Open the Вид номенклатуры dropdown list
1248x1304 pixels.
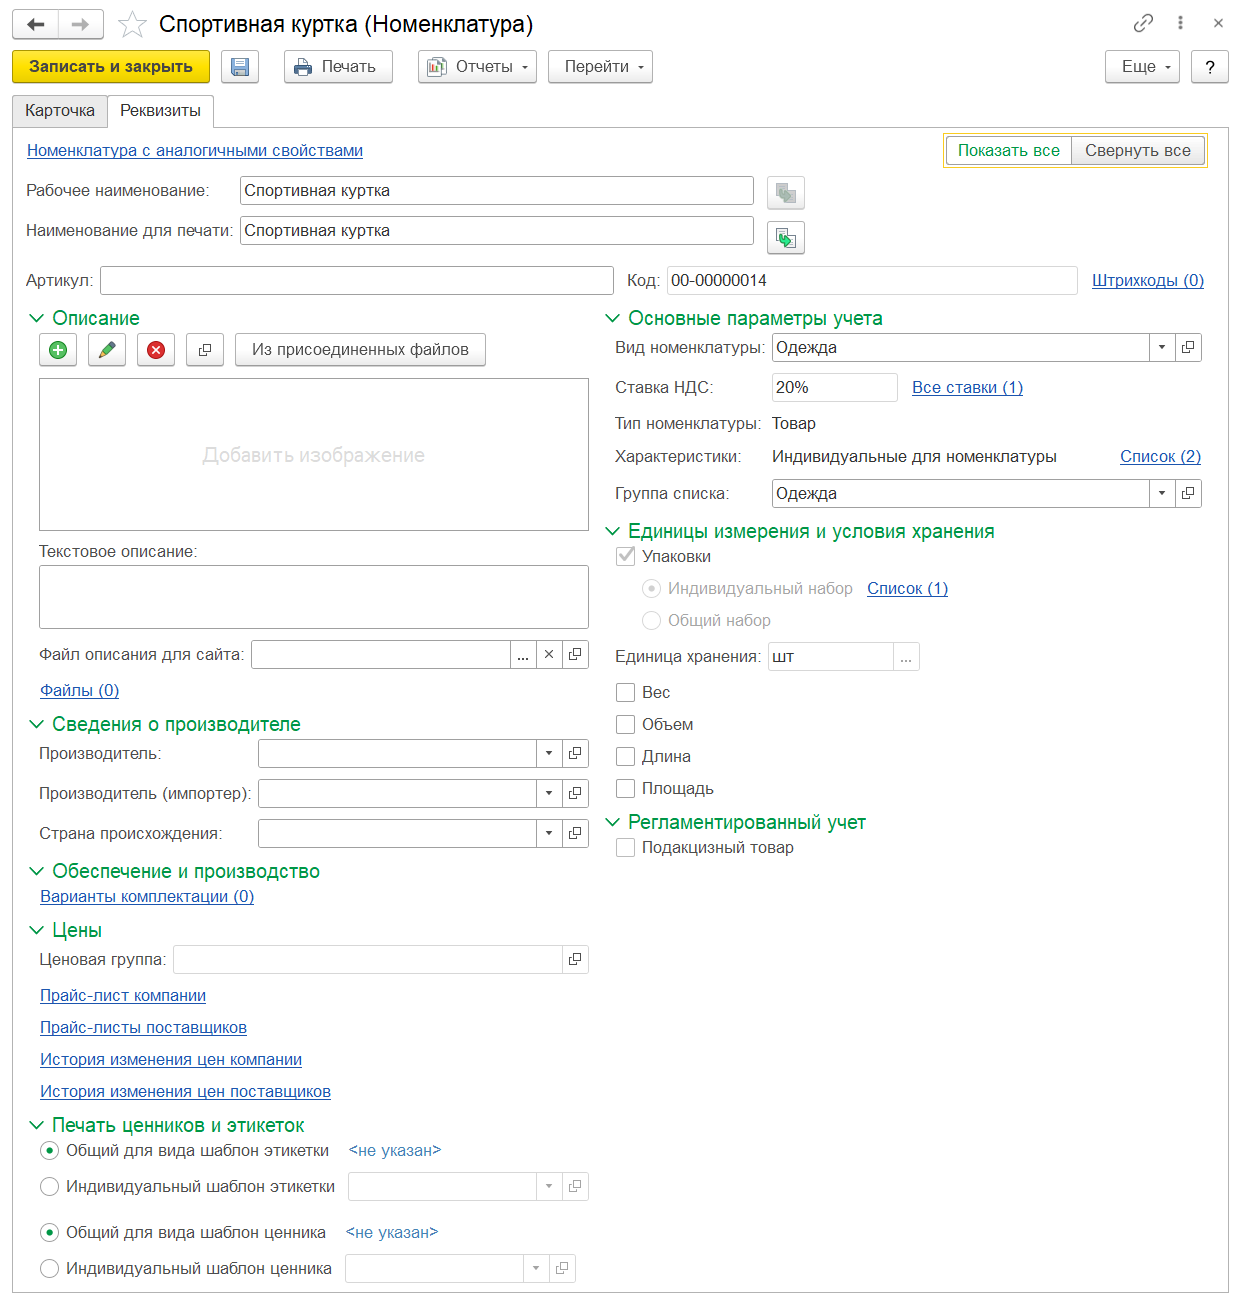[x=1161, y=348]
